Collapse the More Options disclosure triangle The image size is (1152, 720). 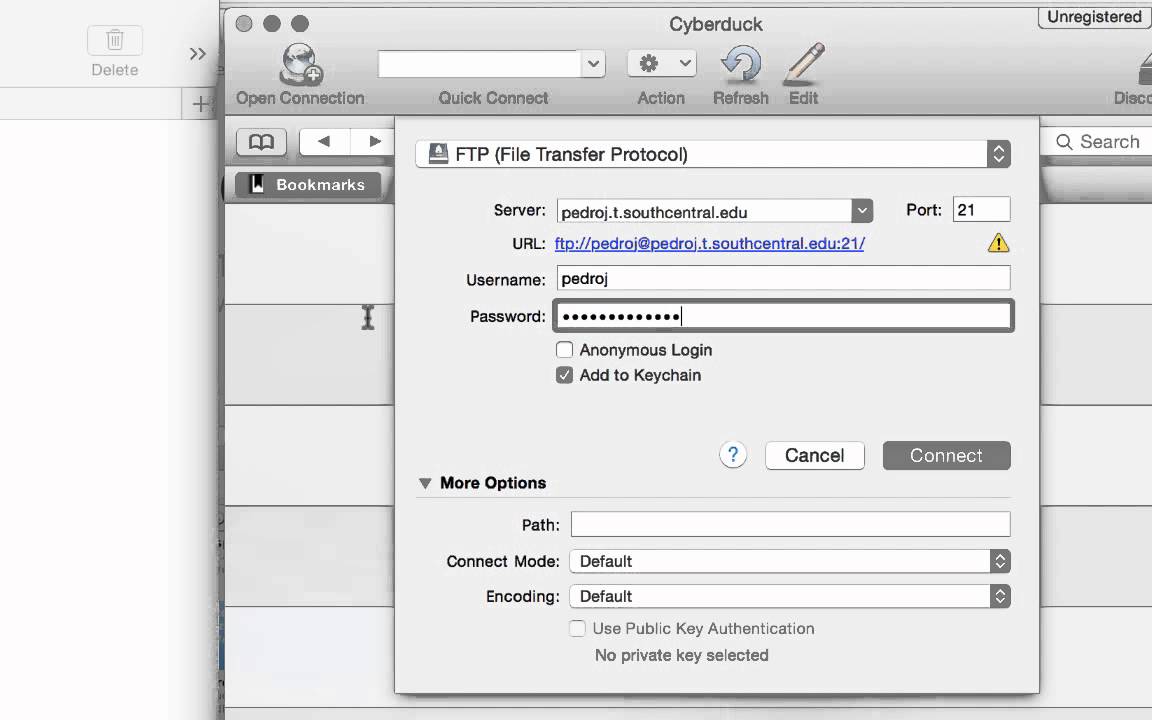425,483
